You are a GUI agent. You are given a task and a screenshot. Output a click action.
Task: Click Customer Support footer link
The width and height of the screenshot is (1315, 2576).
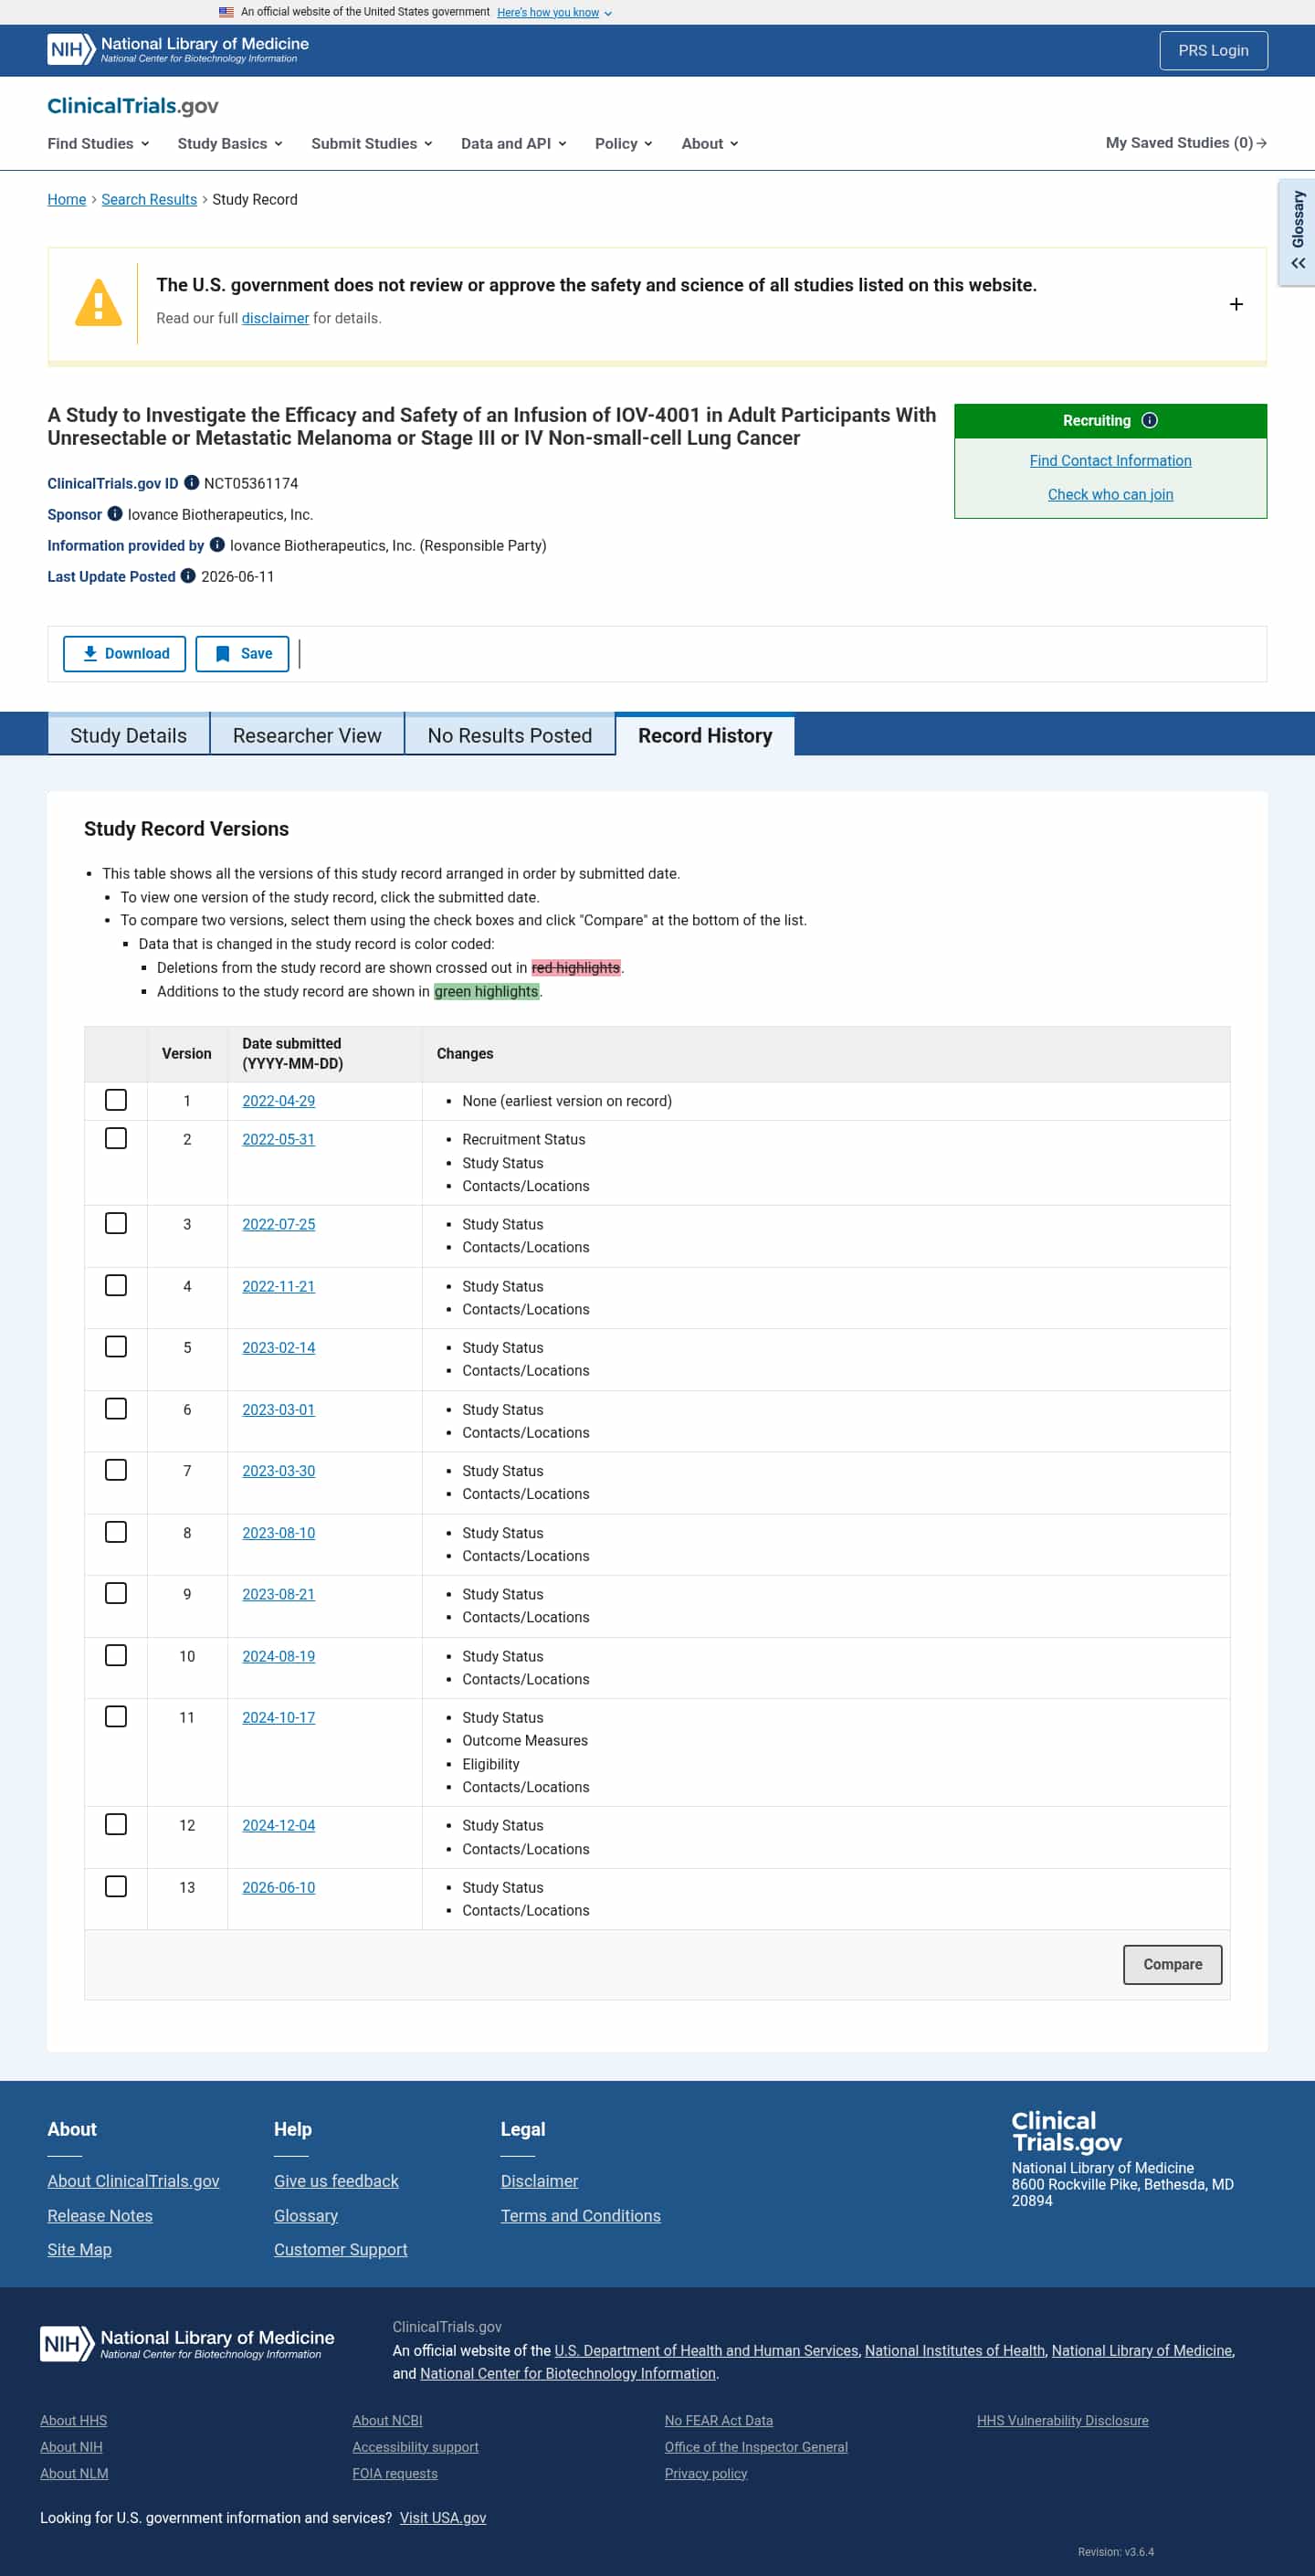coord(341,2250)
